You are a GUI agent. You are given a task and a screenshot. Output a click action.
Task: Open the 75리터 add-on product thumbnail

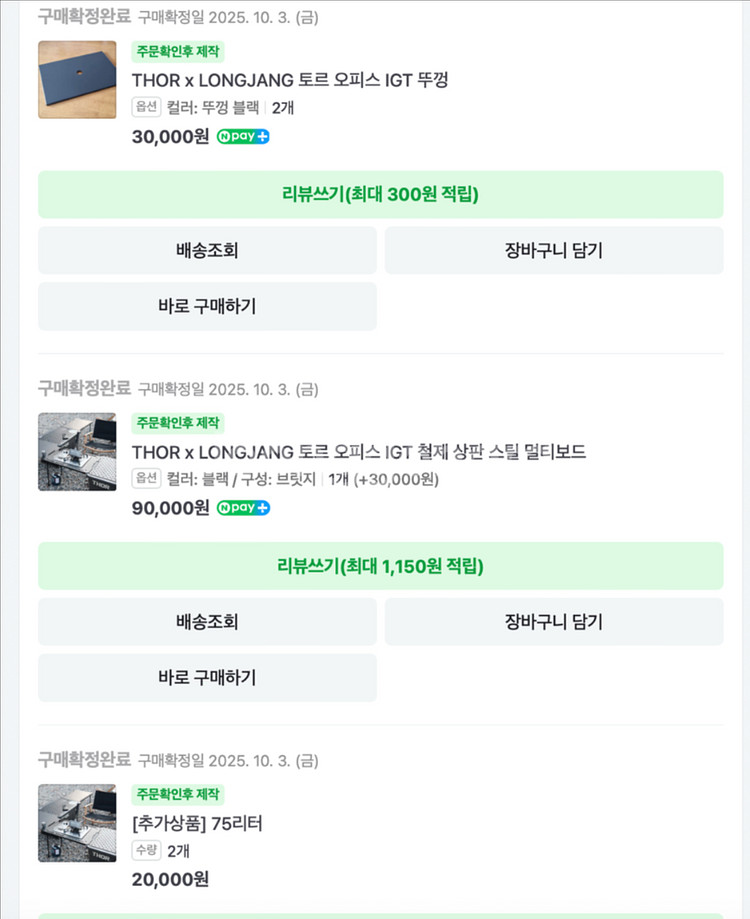coord(77,823)
